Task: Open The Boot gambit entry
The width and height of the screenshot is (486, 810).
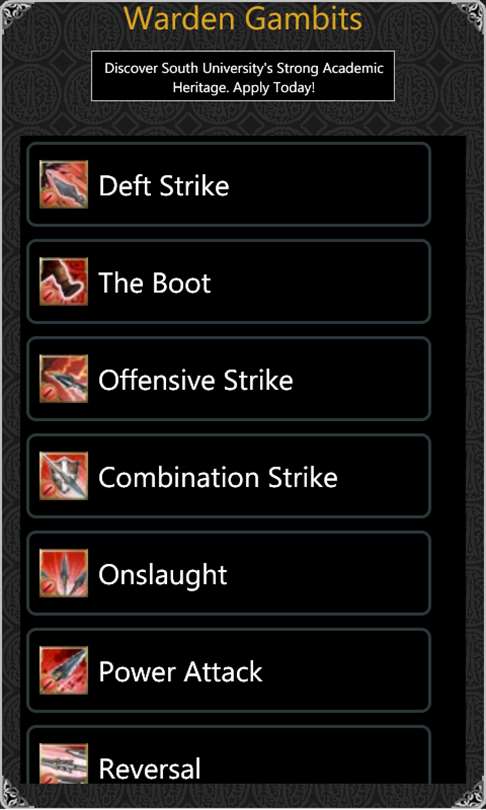Action: (229, 282)
